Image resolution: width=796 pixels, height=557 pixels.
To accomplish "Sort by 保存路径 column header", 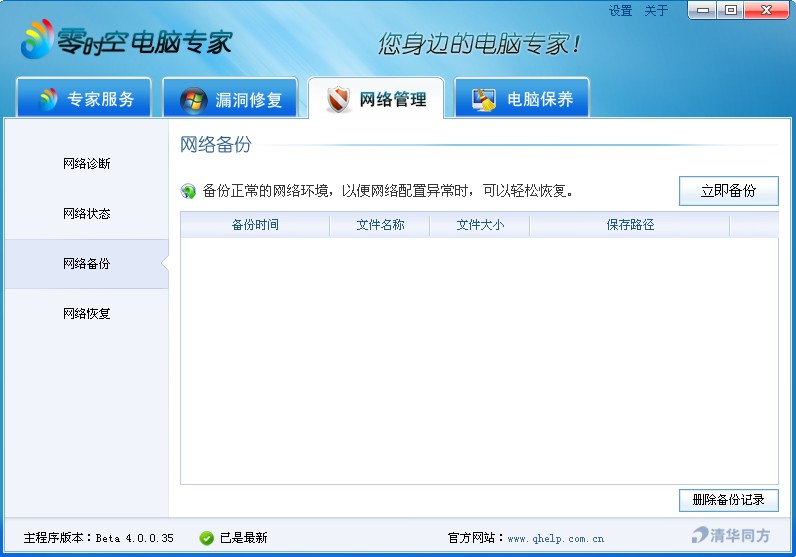I will [629, 224].
